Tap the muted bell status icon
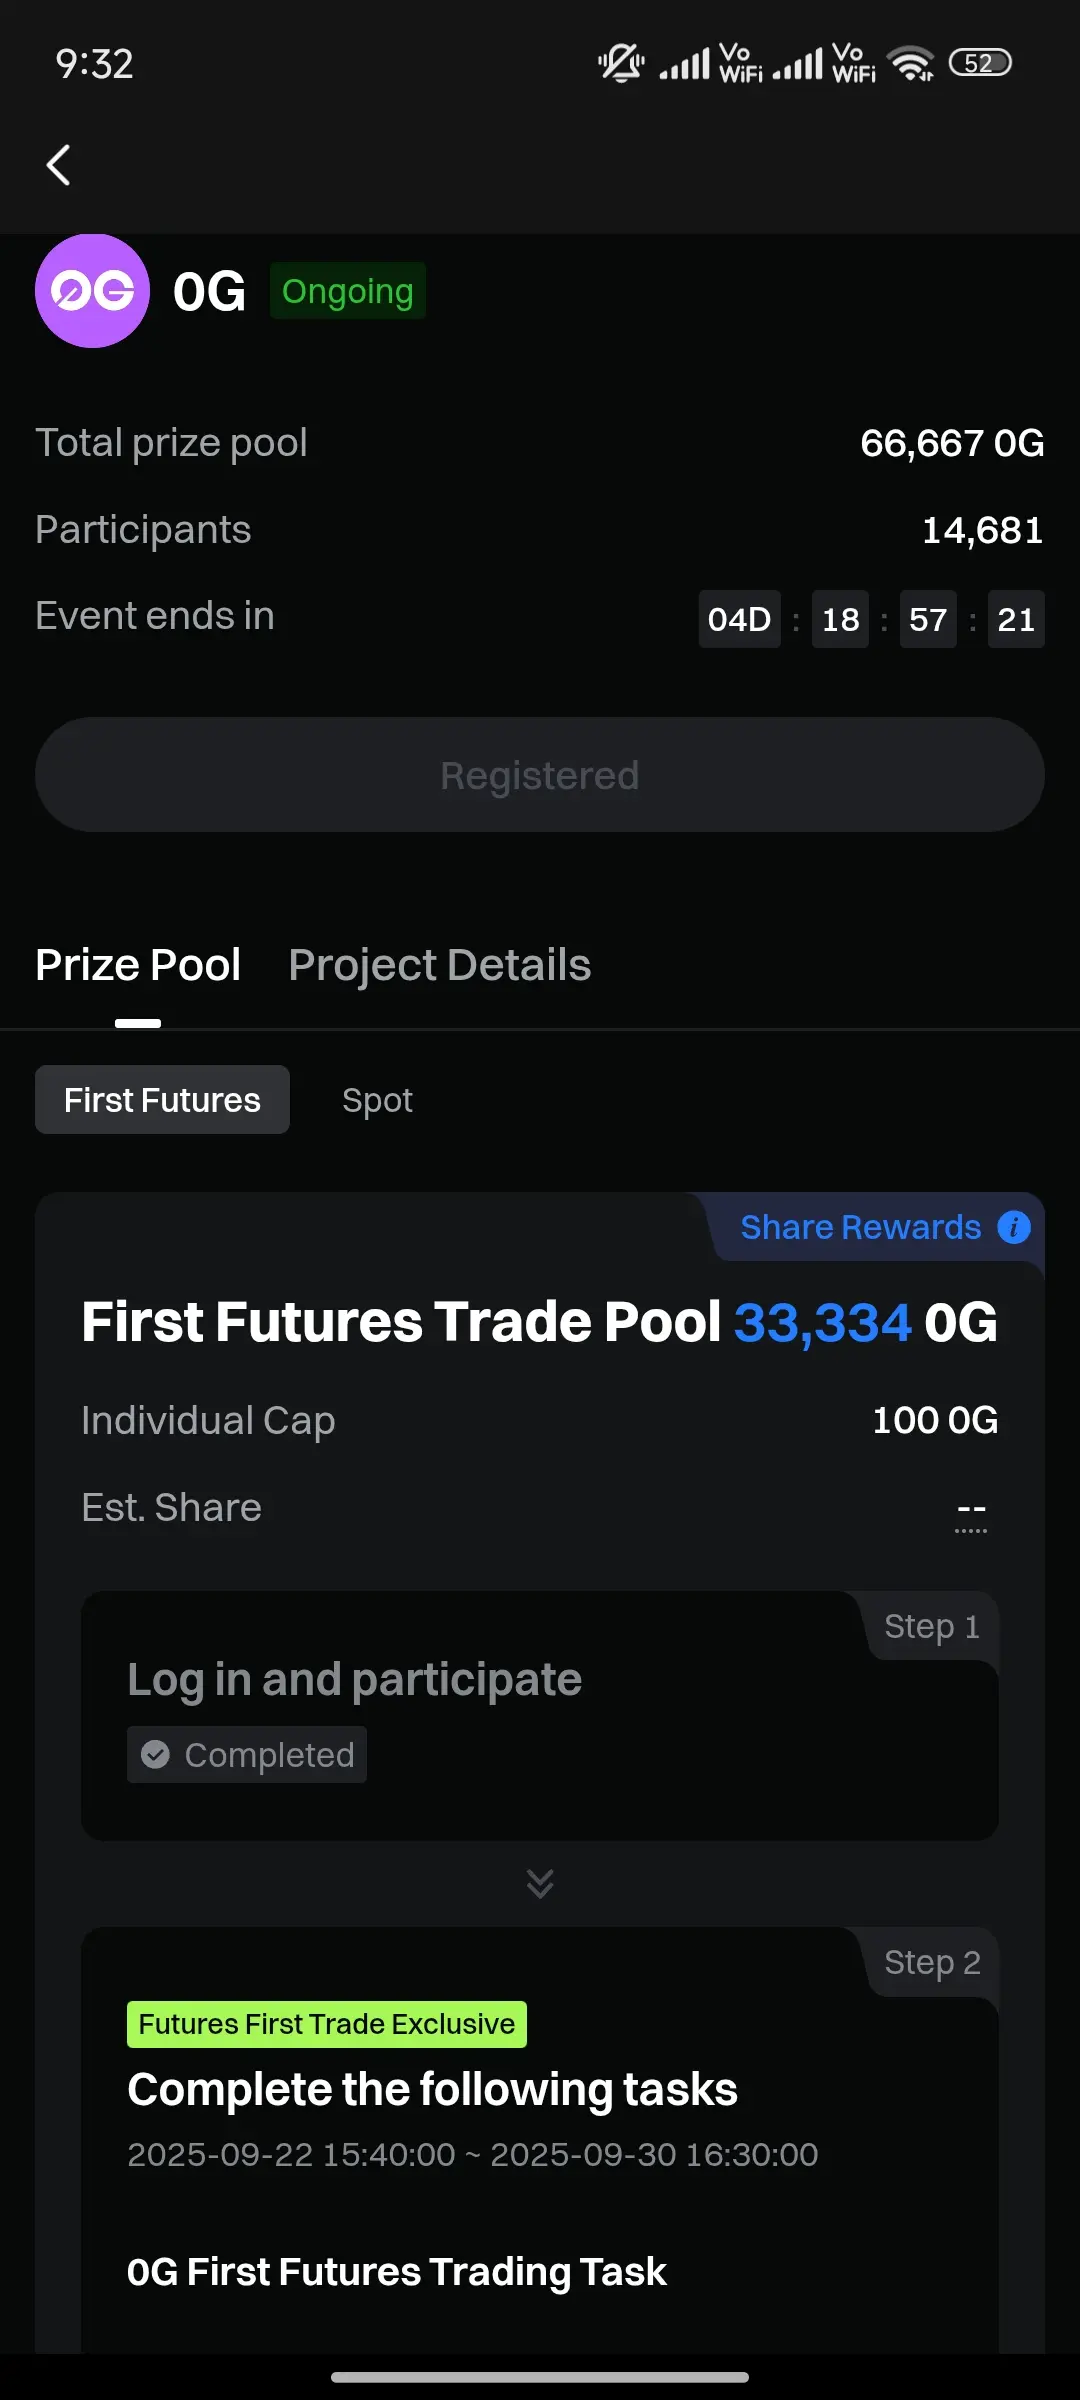1080x2400 pixels. click(x=620, y=63)
